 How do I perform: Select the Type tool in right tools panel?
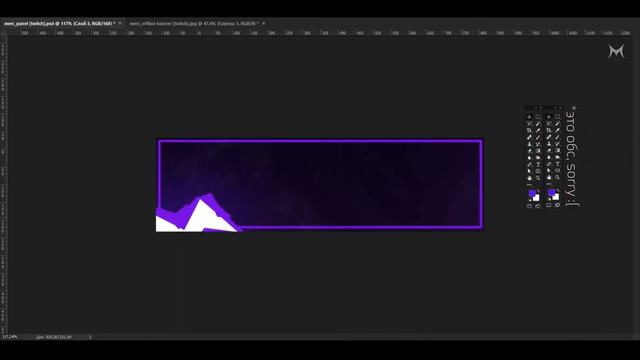(558, 164)
